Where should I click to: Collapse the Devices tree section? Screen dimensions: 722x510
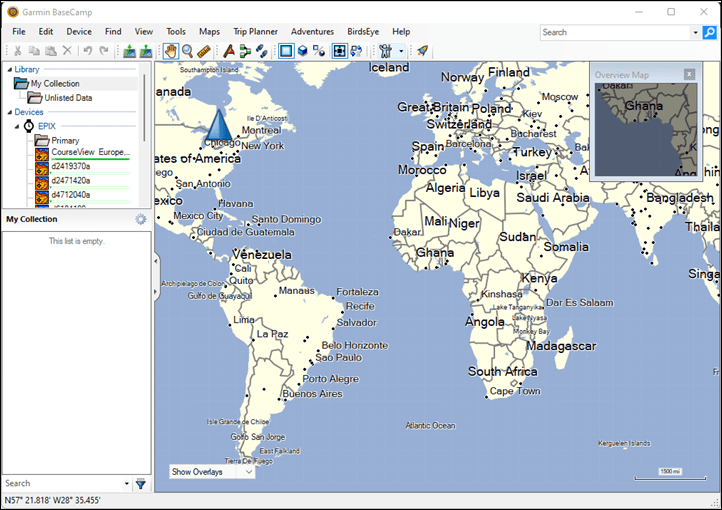click(x=10, y=112)
